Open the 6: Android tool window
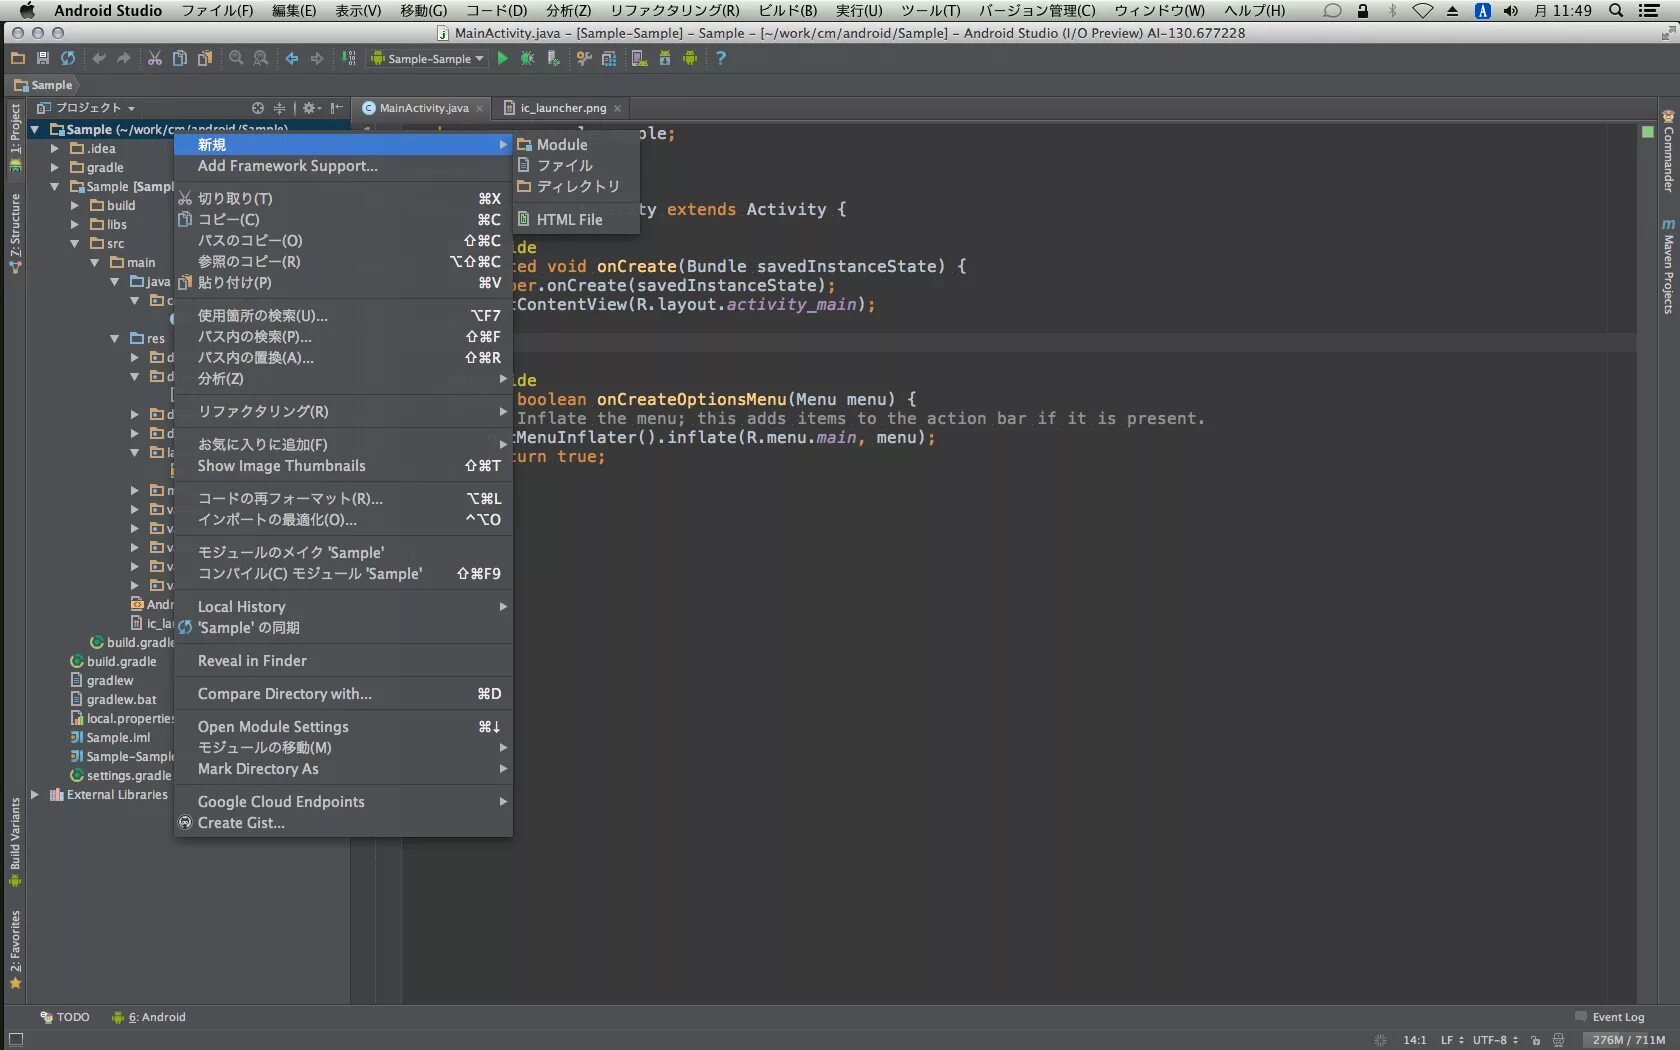Screen dimensions: 1680x1050 click(x=149, y=1017)
